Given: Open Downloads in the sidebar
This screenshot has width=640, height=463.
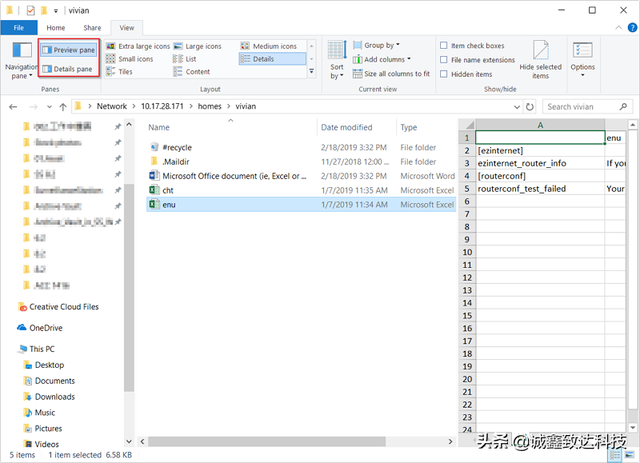Looking at the screenshot, I should point(49,397).
